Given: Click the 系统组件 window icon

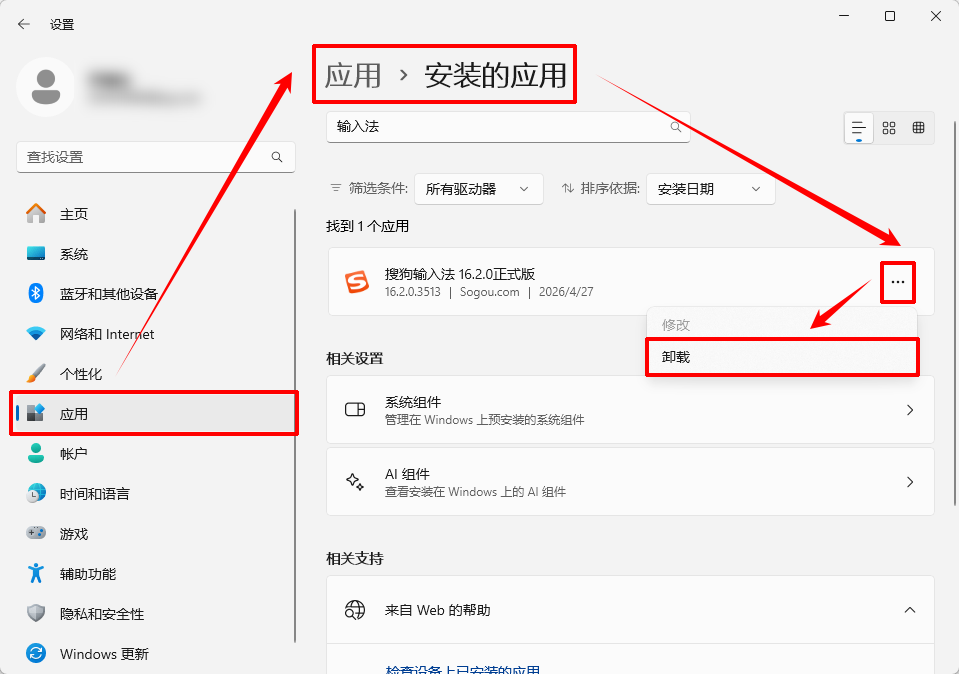Looking at the screenshot, I should coord(355,409).
